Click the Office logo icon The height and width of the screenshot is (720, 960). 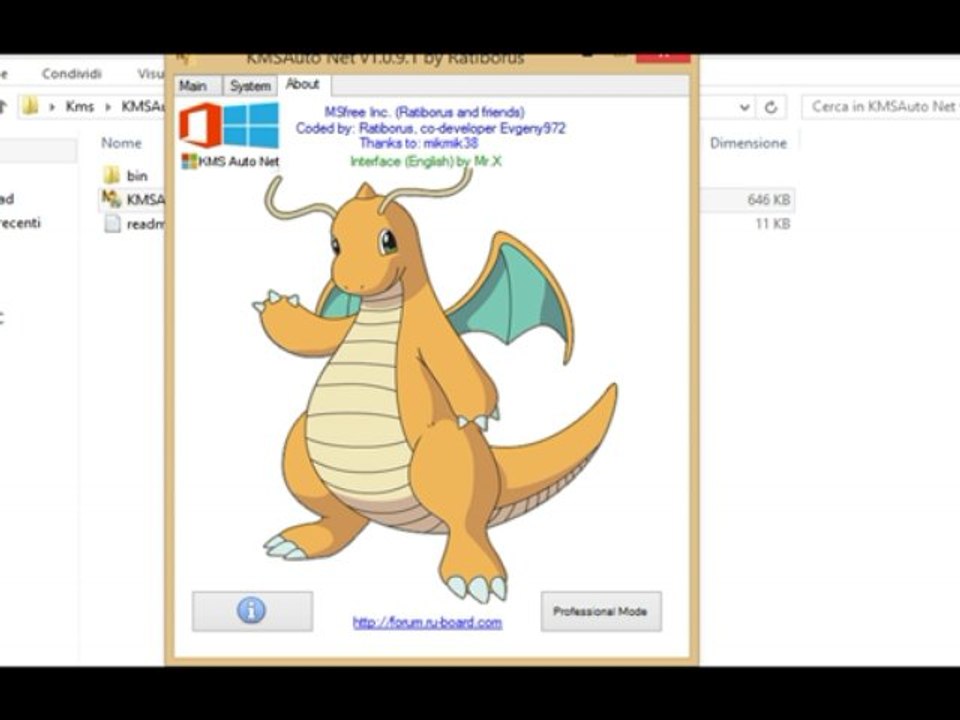(x=200, y=126)
